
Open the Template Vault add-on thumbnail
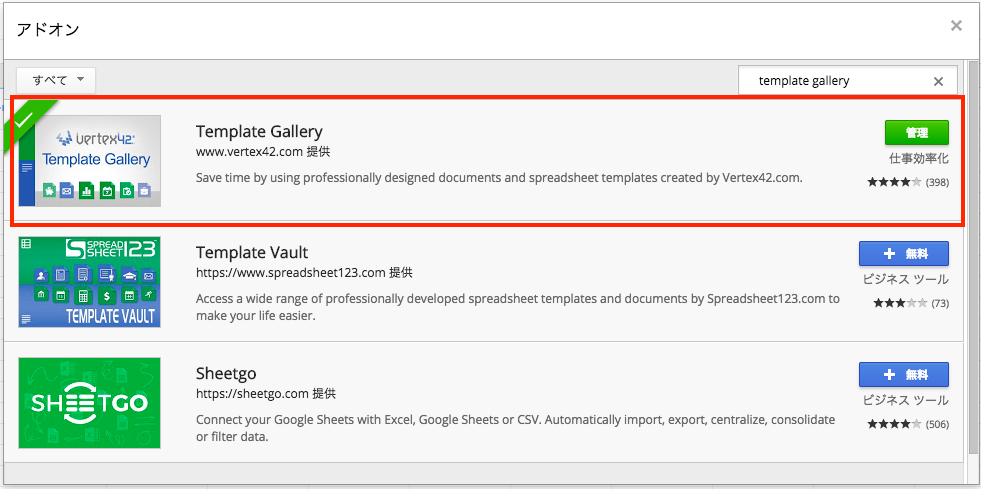point(89,282)
